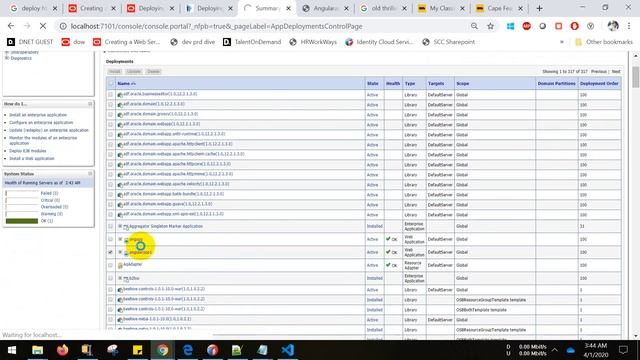Switch to the Creating browser tab
The height and width of the screenshot is (360, 640).
pyautogui.click(x=92, y=8)
